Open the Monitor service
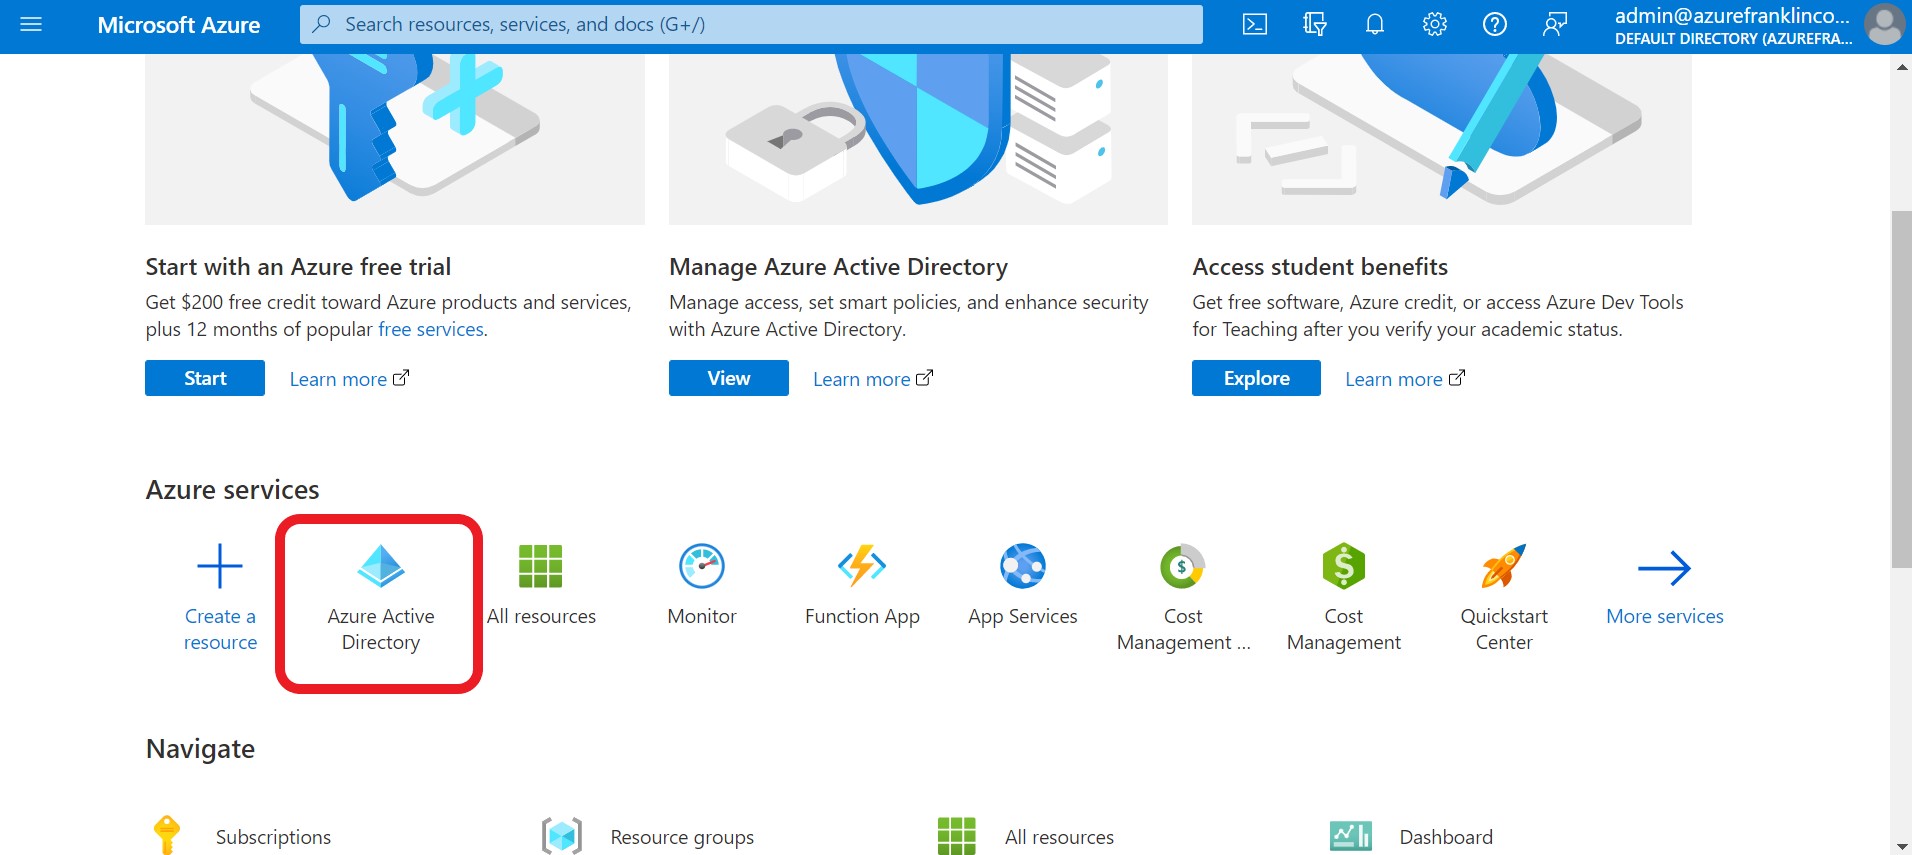This screenshot has width=1912, height=855. [702, 587]
